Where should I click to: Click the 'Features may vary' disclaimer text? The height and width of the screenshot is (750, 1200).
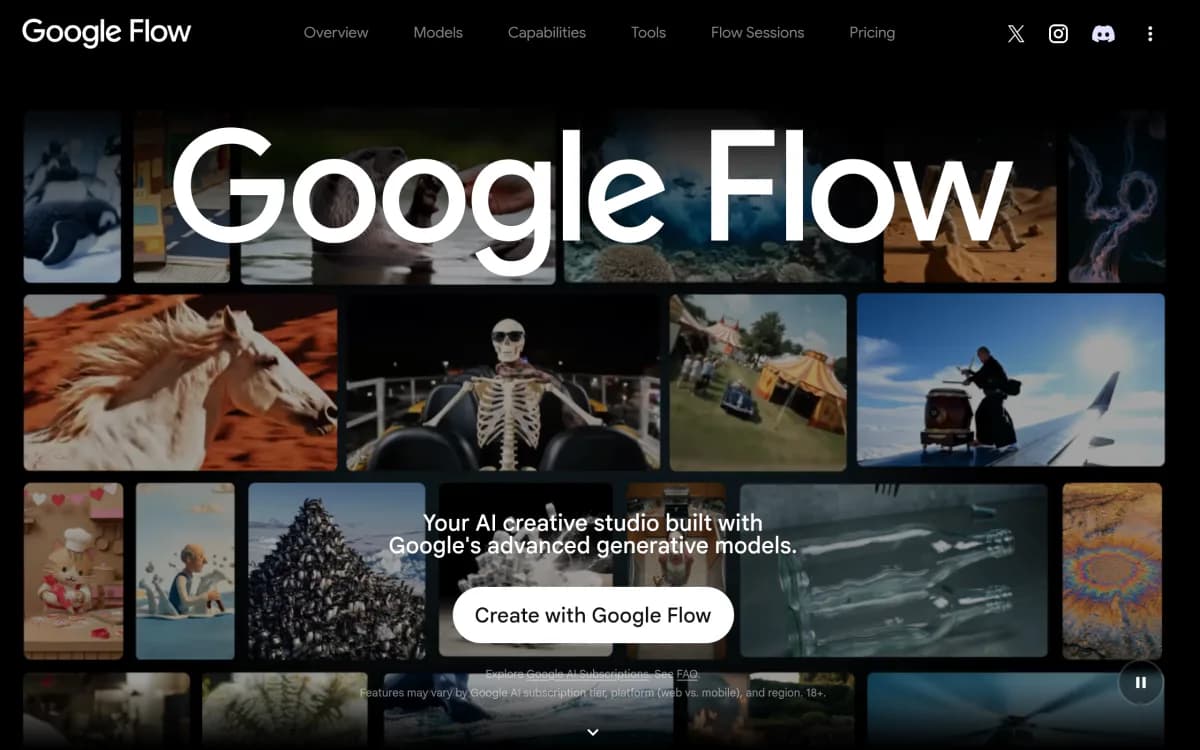click(x=593, y=692)
